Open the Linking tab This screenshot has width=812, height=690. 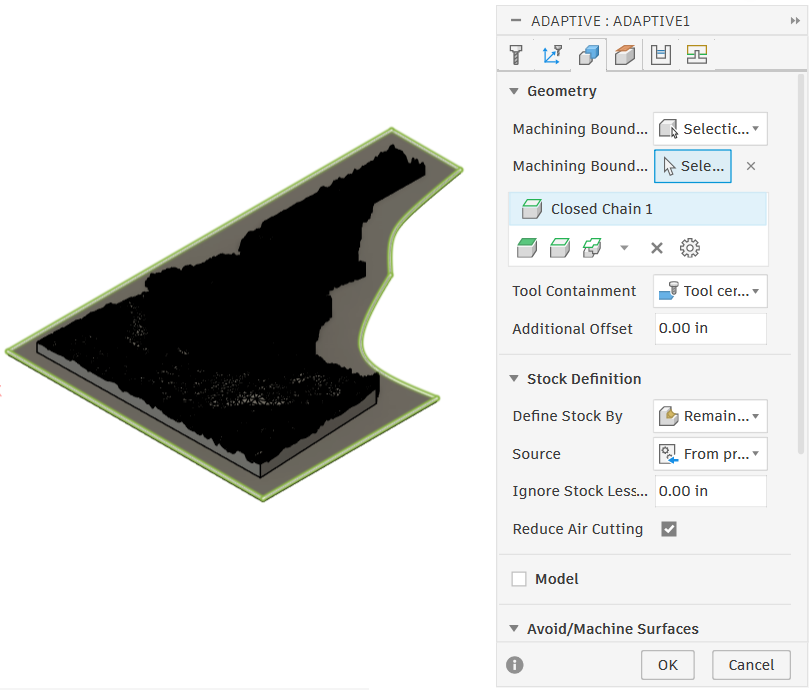pos(697,54)
